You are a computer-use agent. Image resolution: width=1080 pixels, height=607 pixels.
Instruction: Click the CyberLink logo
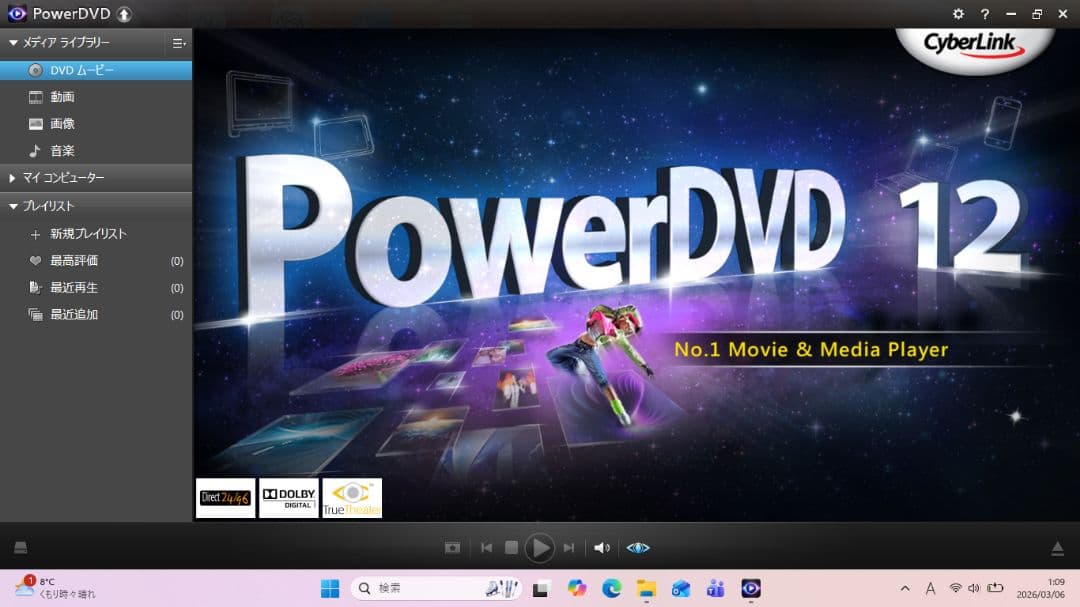pyautogui.click(x=974, y=45)
